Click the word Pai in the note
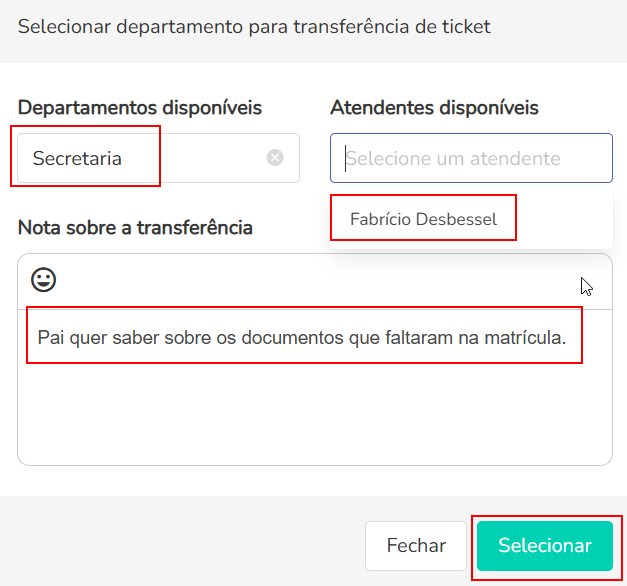The image size is (627, 586). 50,338
